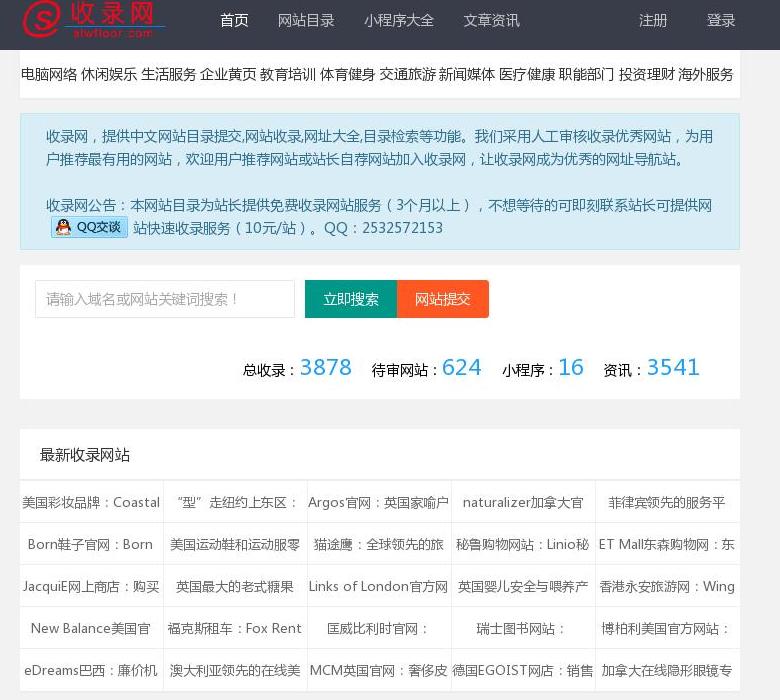
Task: Click the 总收录 count 3878
Action: [326, 368]
